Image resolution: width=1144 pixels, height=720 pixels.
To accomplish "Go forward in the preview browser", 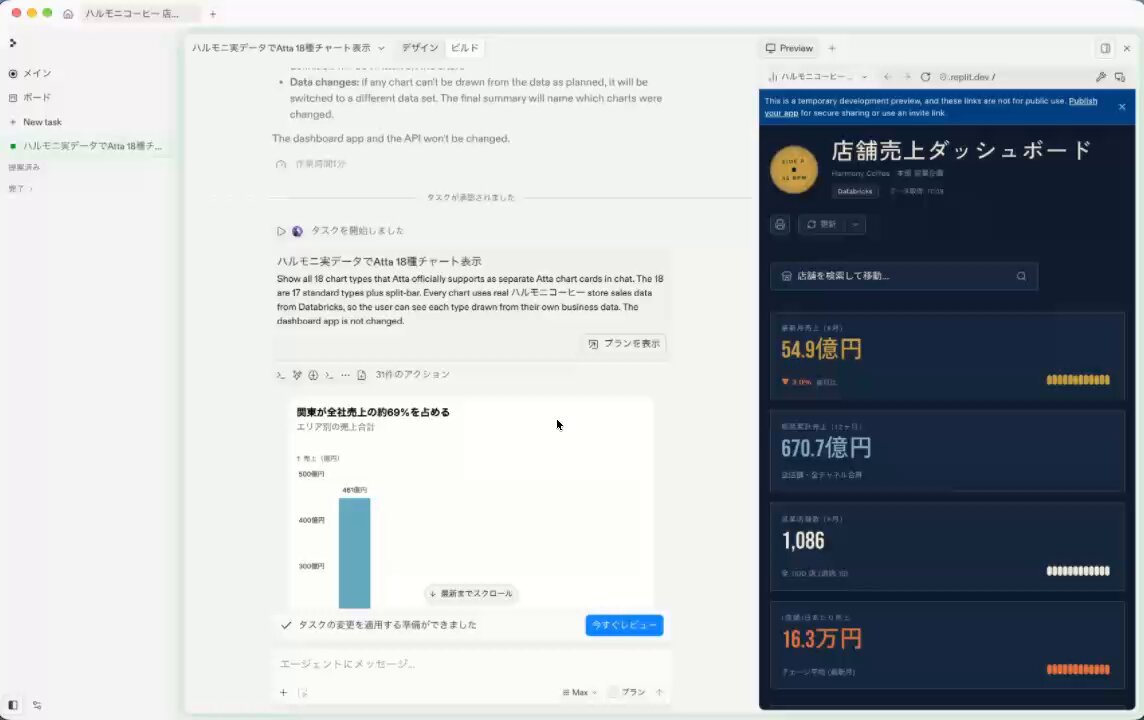I will point(907,77).
